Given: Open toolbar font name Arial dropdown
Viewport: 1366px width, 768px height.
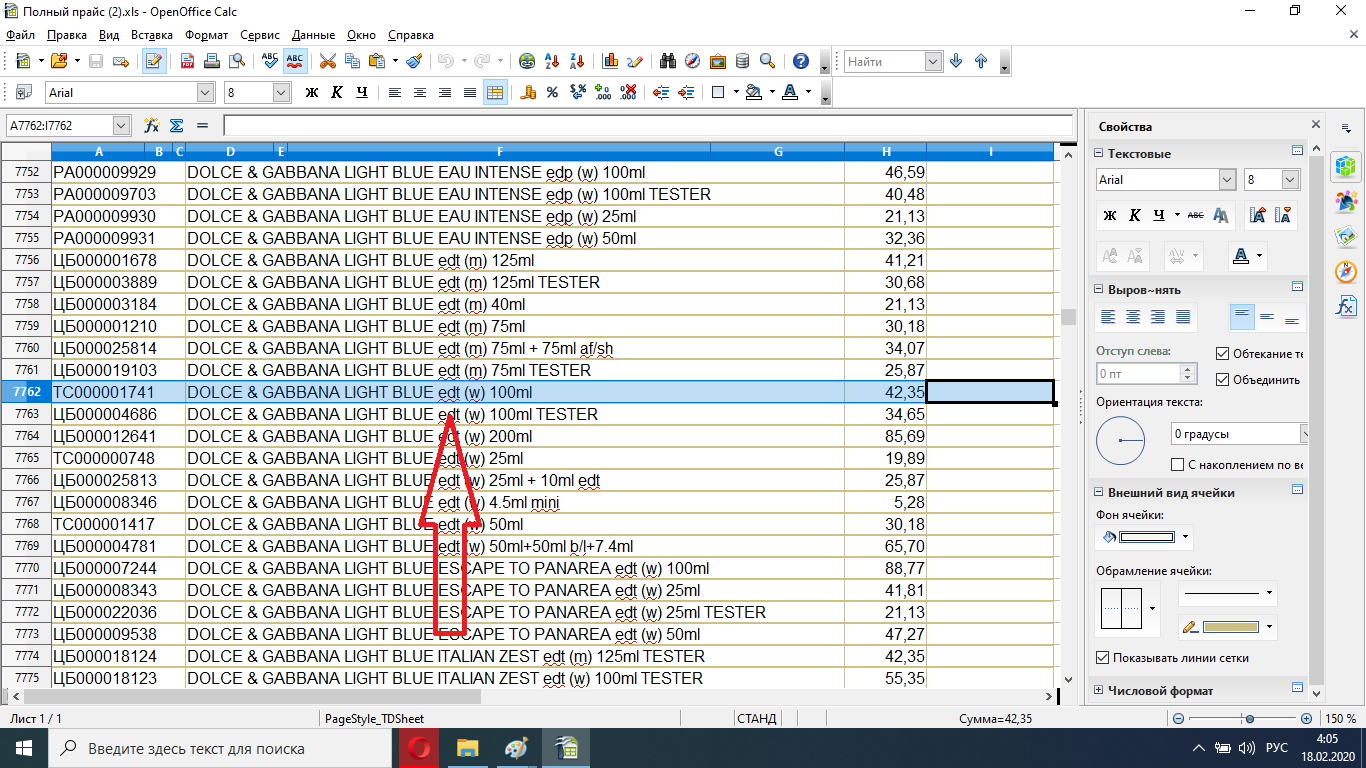Looking at the screenshot, I should point(206,92).
